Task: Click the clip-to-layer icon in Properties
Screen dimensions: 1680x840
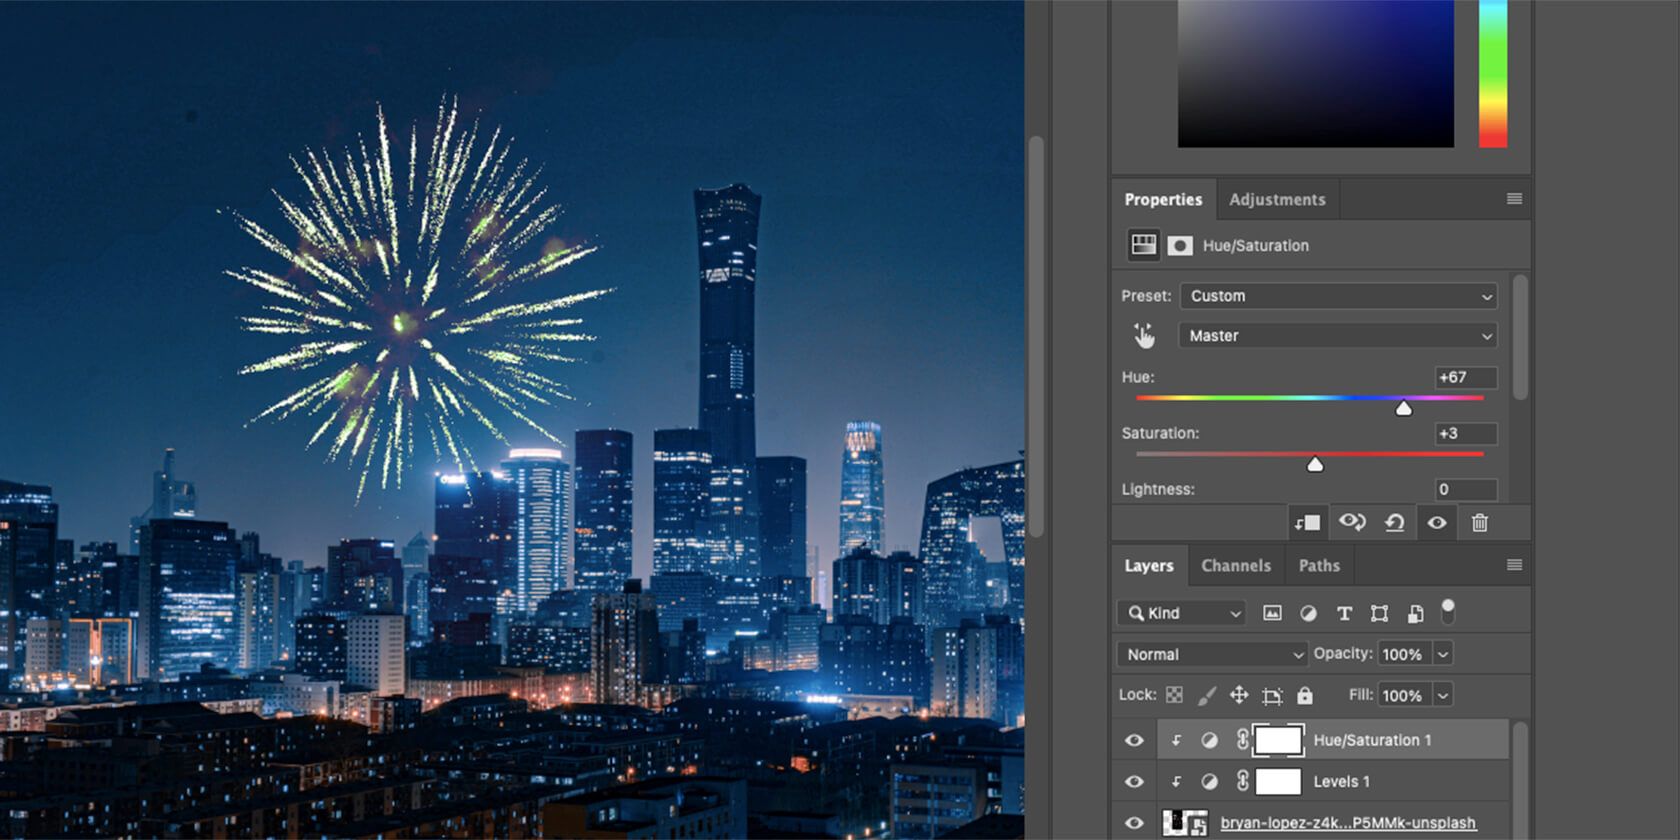Action: click(1307, 522)
